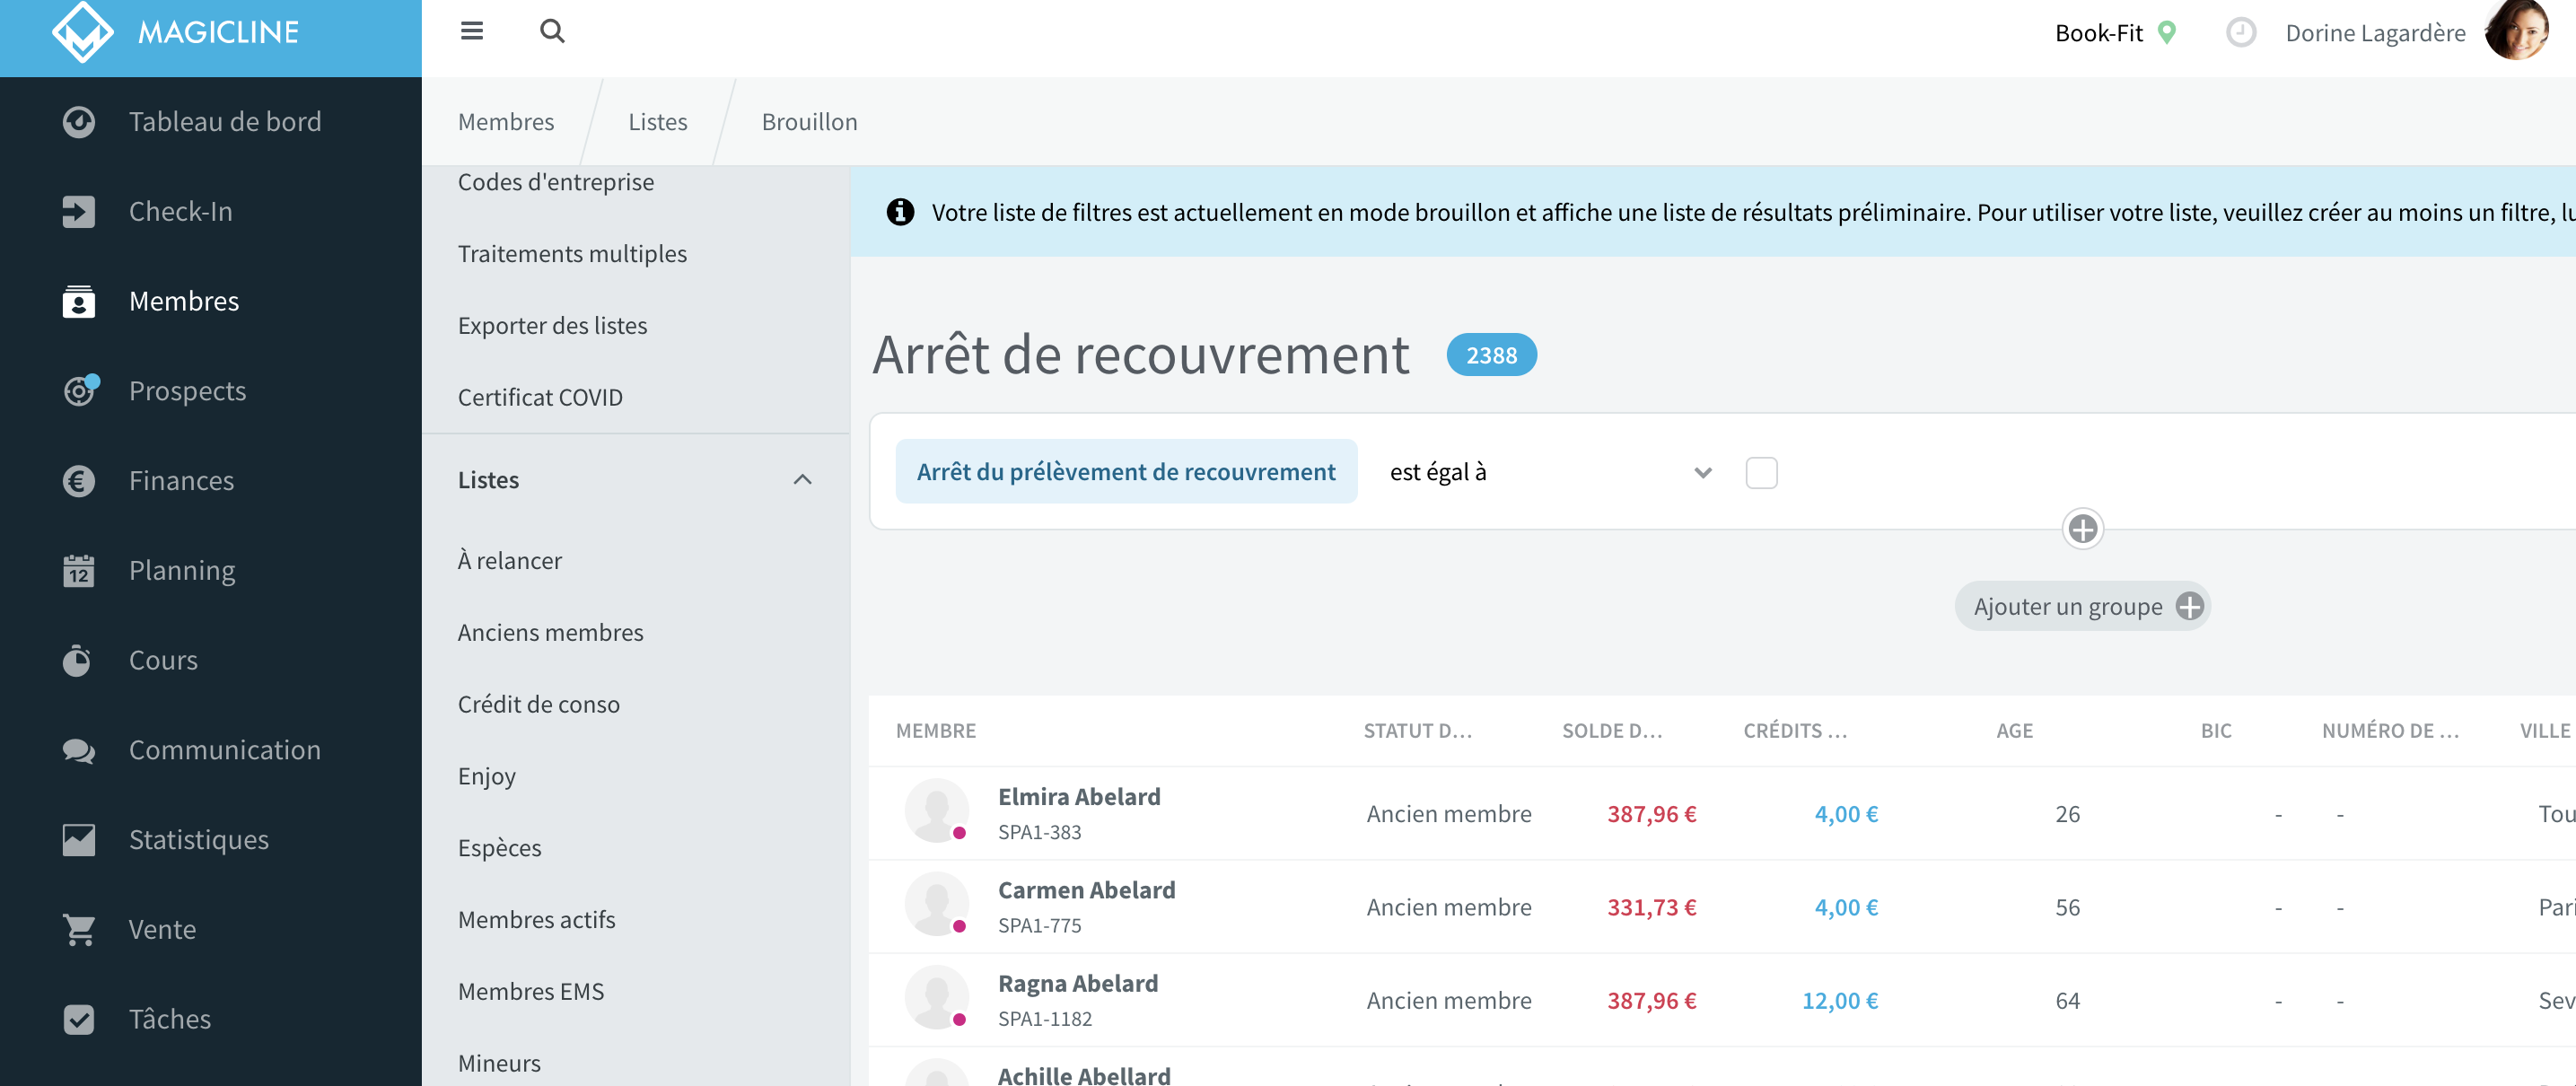Image resolution: width=2576 pixels, height=1086 pixels.
Task: Open the Enjoy list
Action: [x=487, y=776]
